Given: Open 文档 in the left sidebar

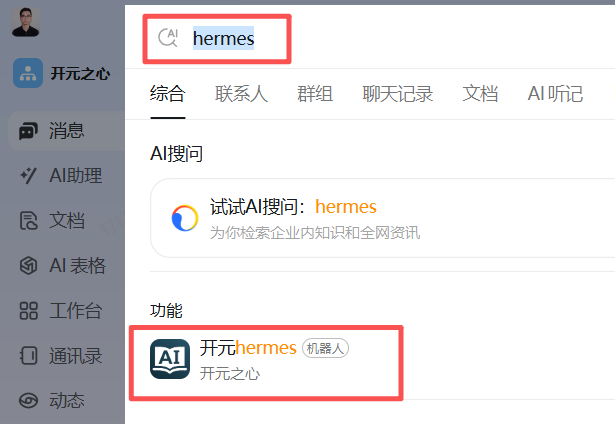Looking at the screenshot, I should pos(67,220).
